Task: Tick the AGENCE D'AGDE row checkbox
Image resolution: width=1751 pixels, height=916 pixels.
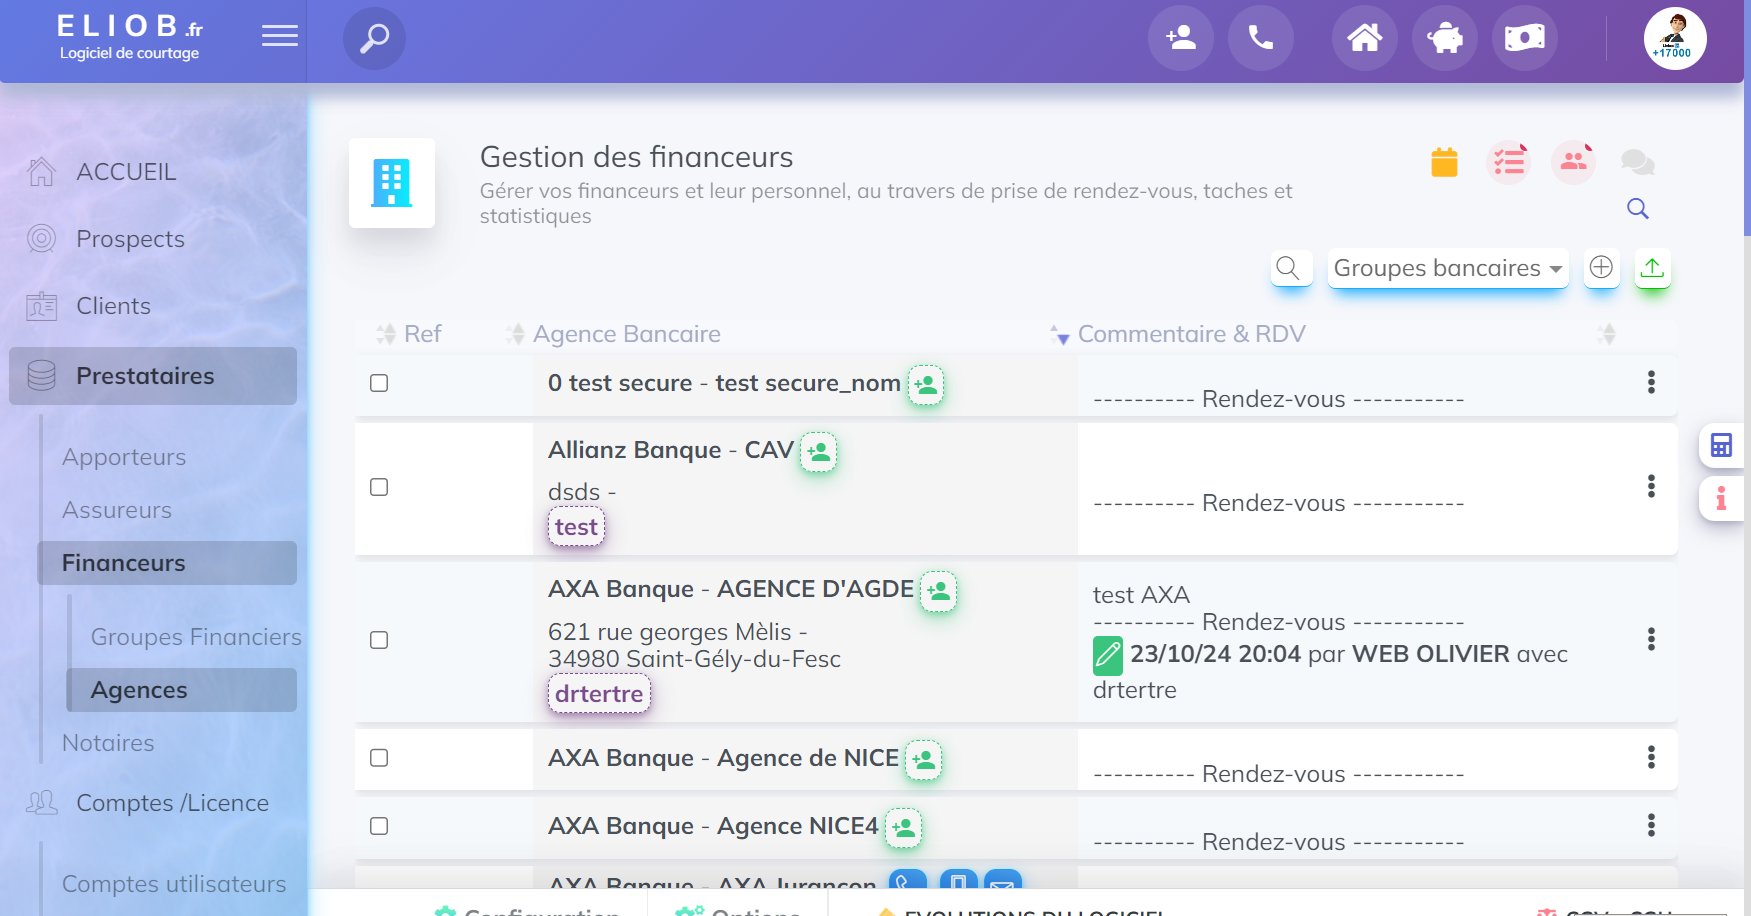Action: [x=379, y=640]
